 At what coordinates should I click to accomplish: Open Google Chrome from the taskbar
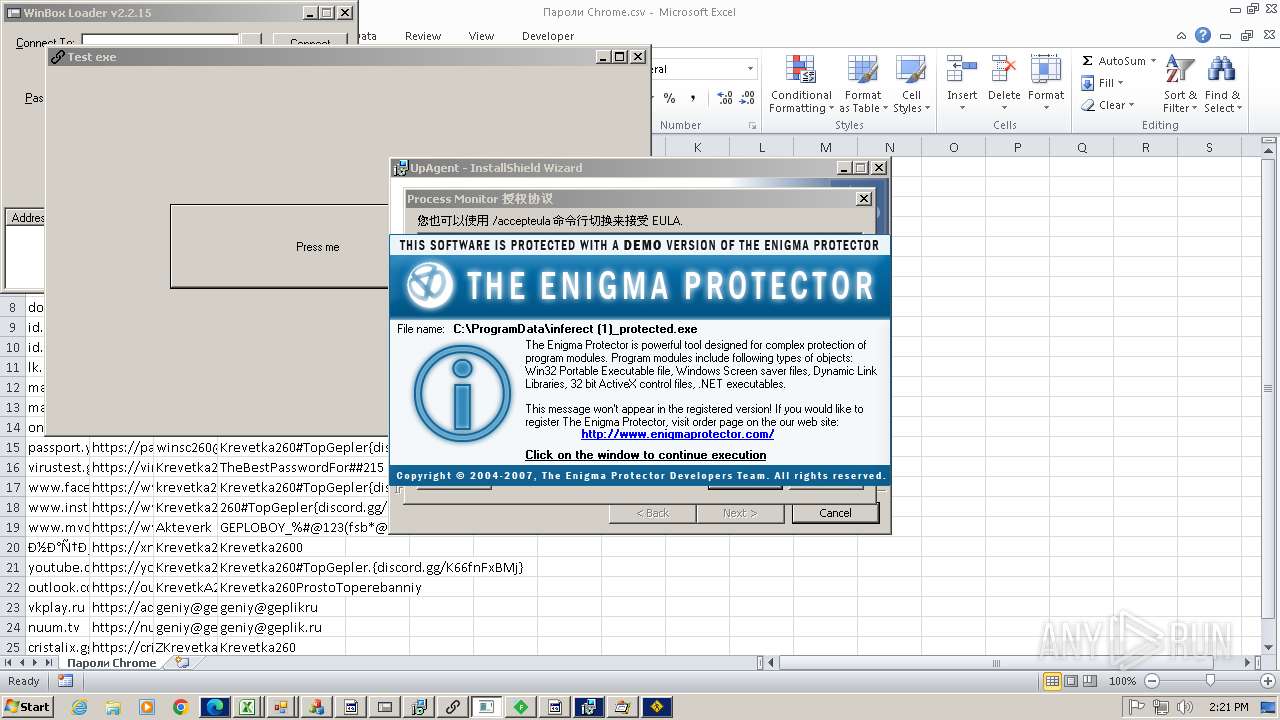181,707
